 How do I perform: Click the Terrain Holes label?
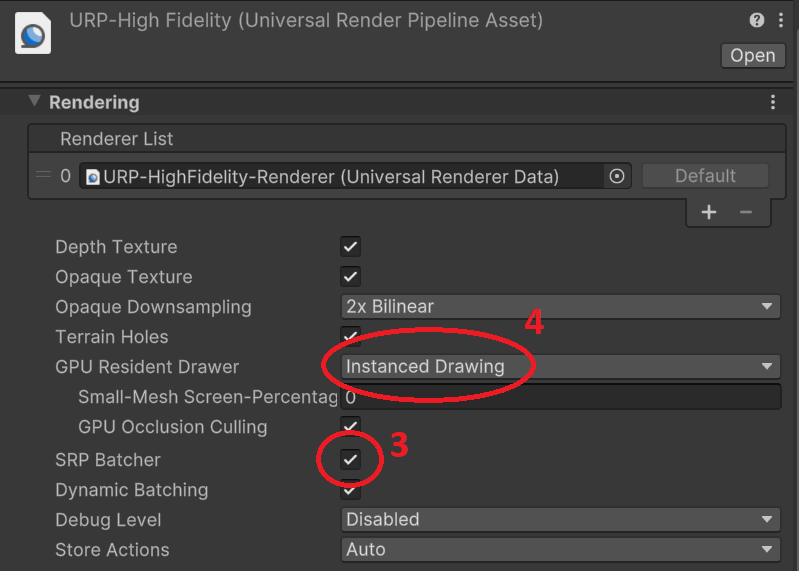(112, 337)
